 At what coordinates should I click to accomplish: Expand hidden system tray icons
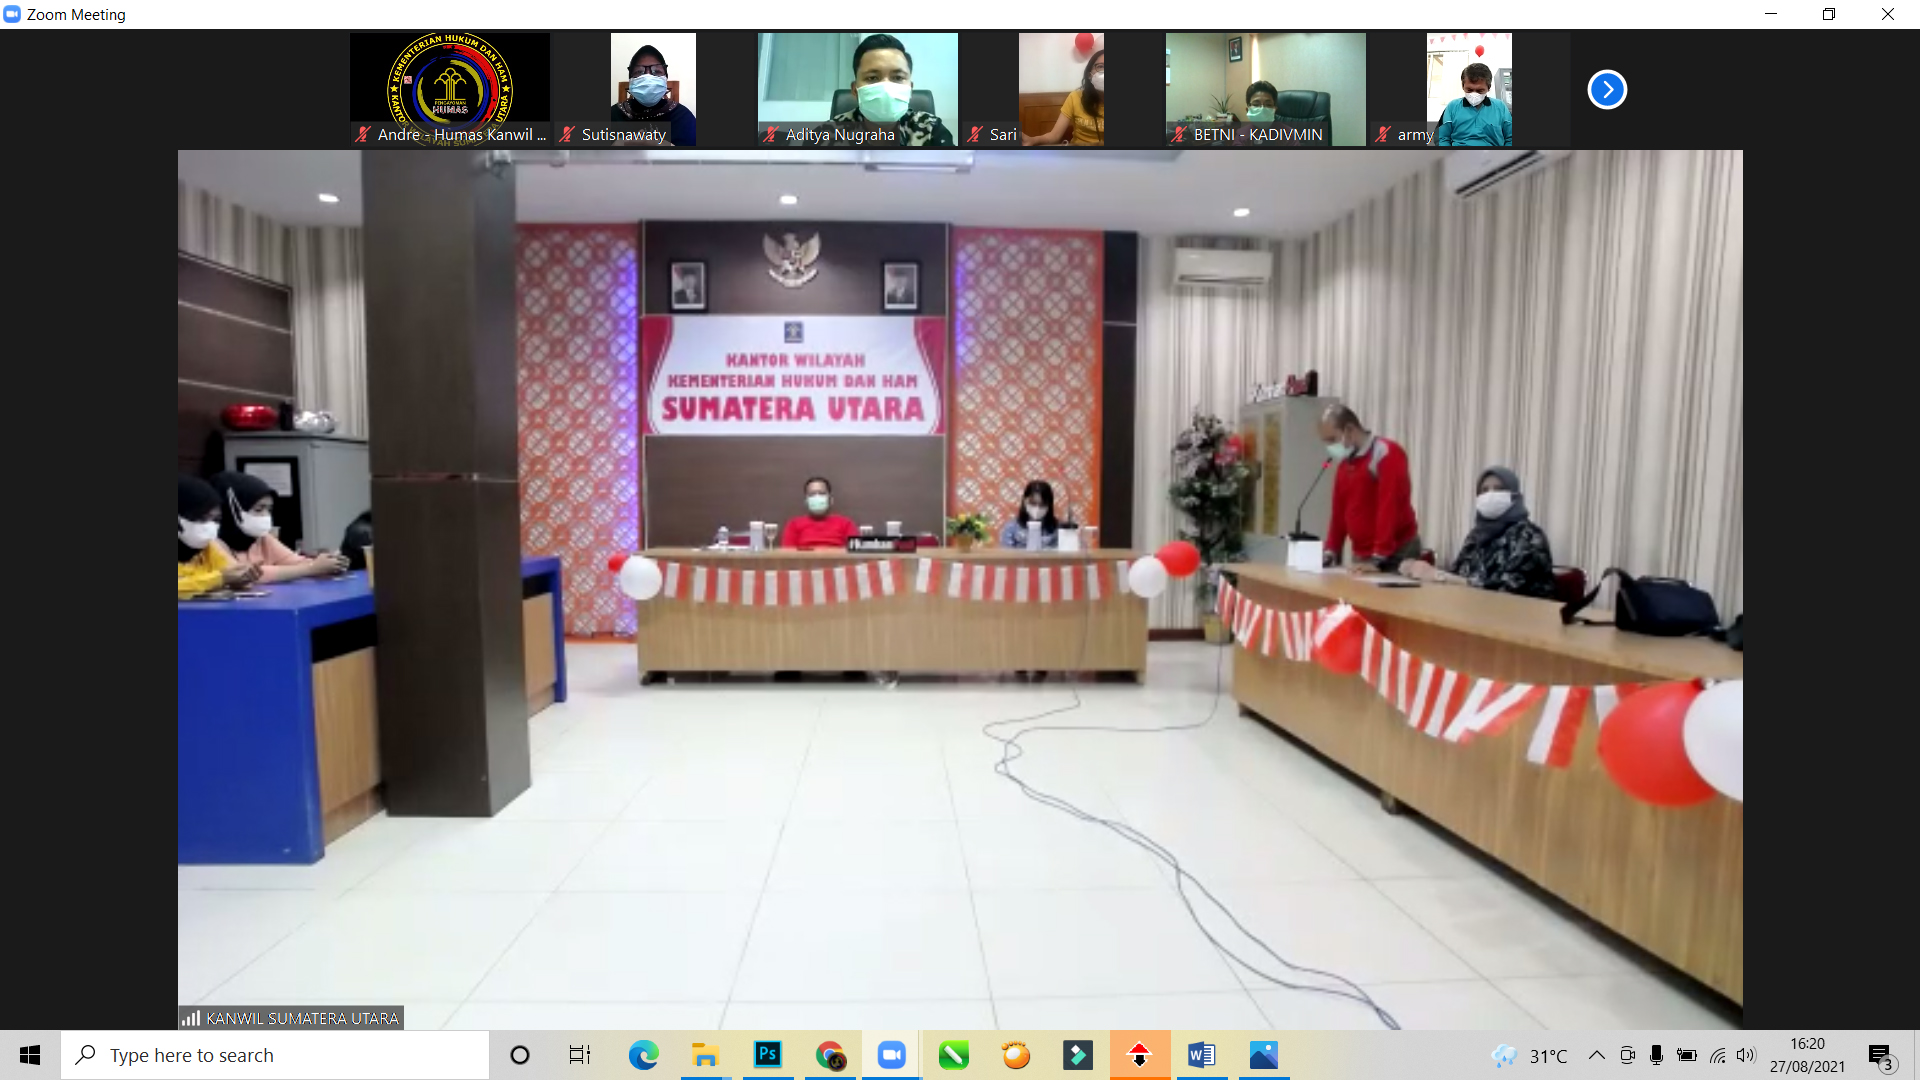click(1596, 1055)
